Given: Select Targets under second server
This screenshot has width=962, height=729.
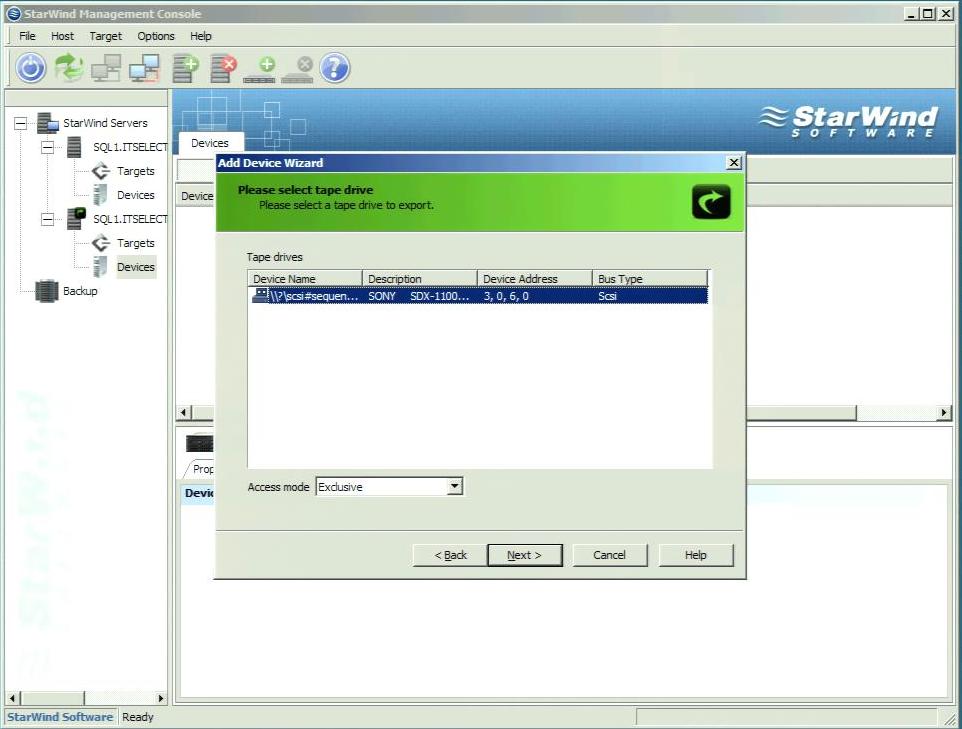Looking at the screenshot, I should pos(136,243).
